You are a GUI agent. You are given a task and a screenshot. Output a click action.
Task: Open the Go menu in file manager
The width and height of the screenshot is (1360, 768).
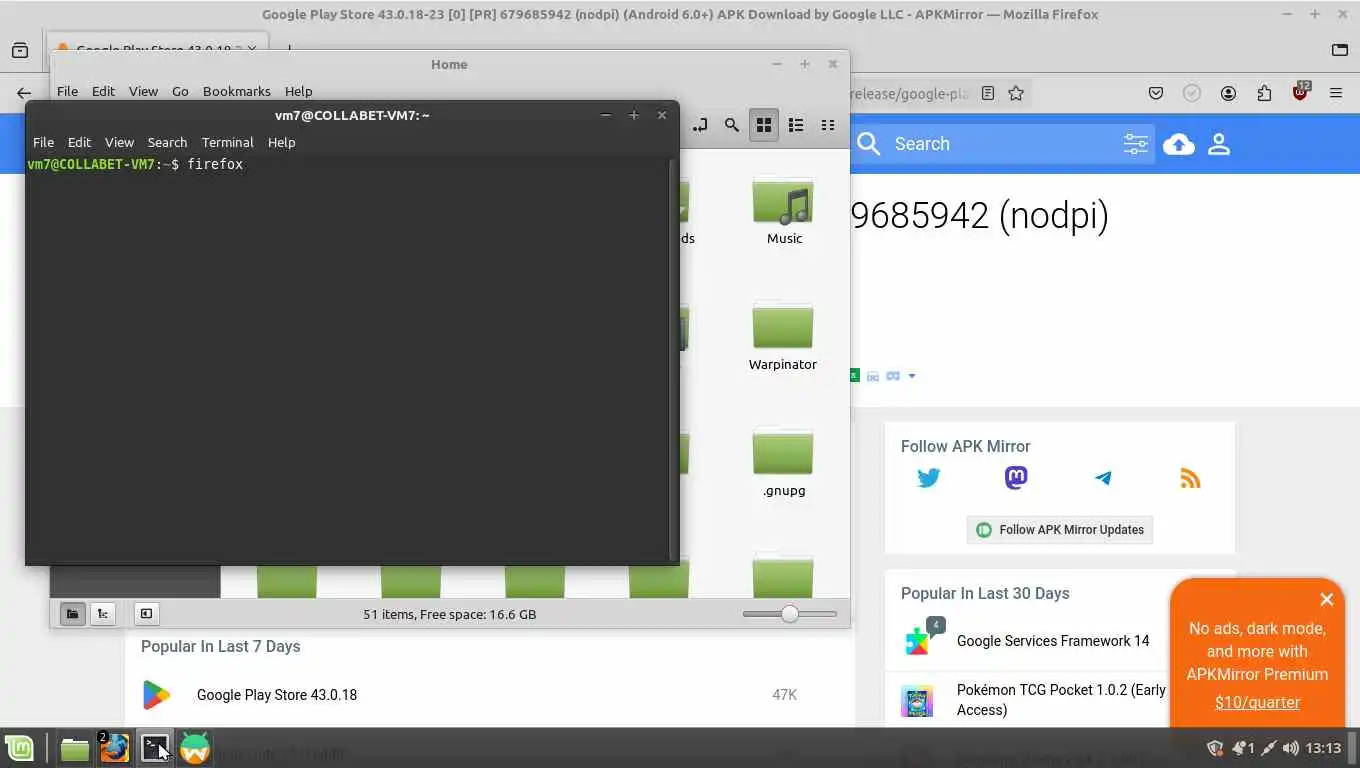180,91
